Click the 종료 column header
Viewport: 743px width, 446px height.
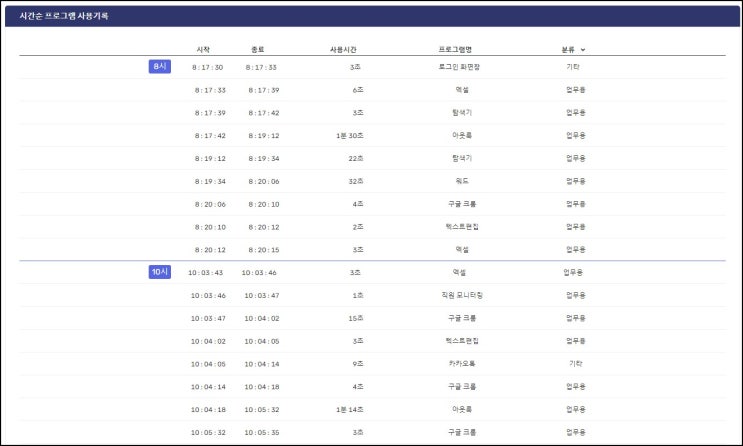coord(257,49)
